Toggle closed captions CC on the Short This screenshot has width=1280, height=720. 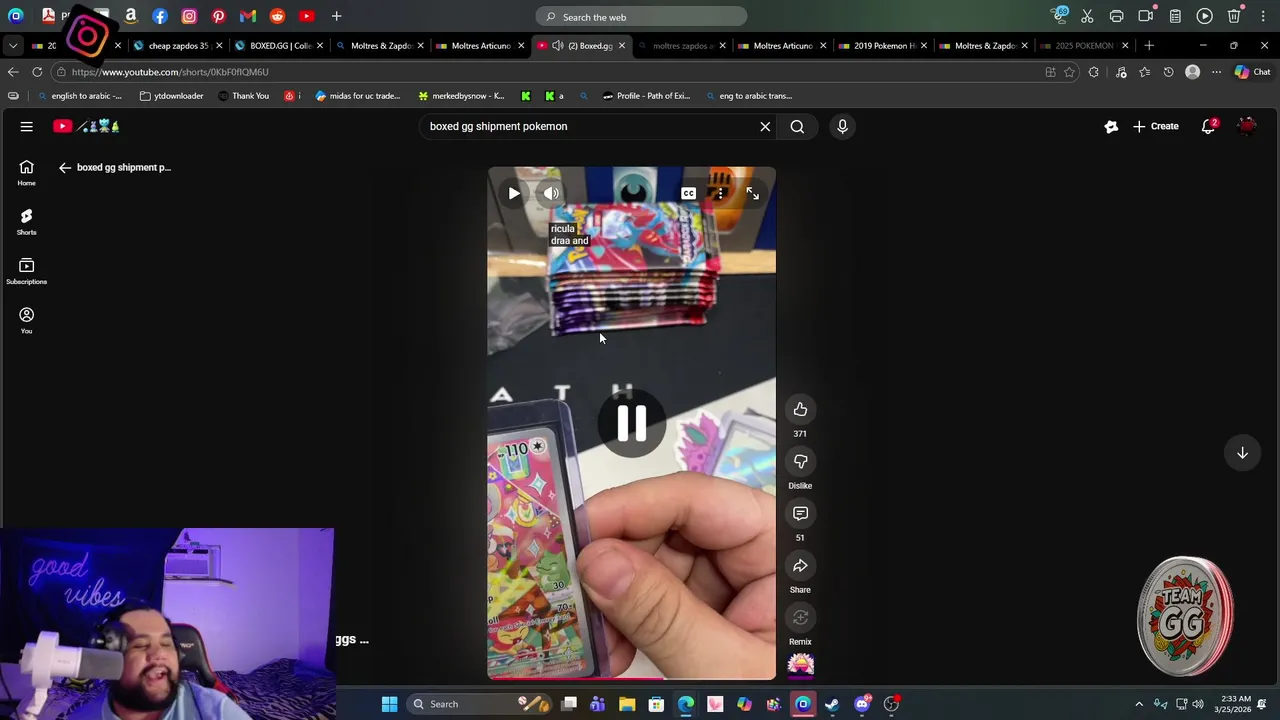pos(688,193)
